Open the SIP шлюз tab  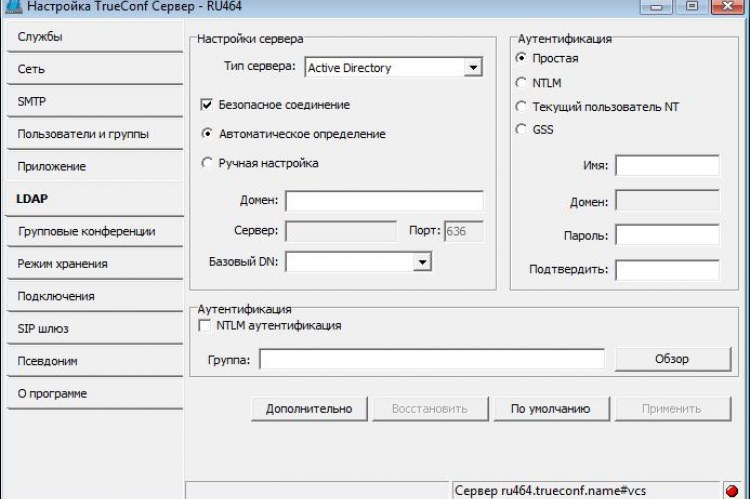93,328
